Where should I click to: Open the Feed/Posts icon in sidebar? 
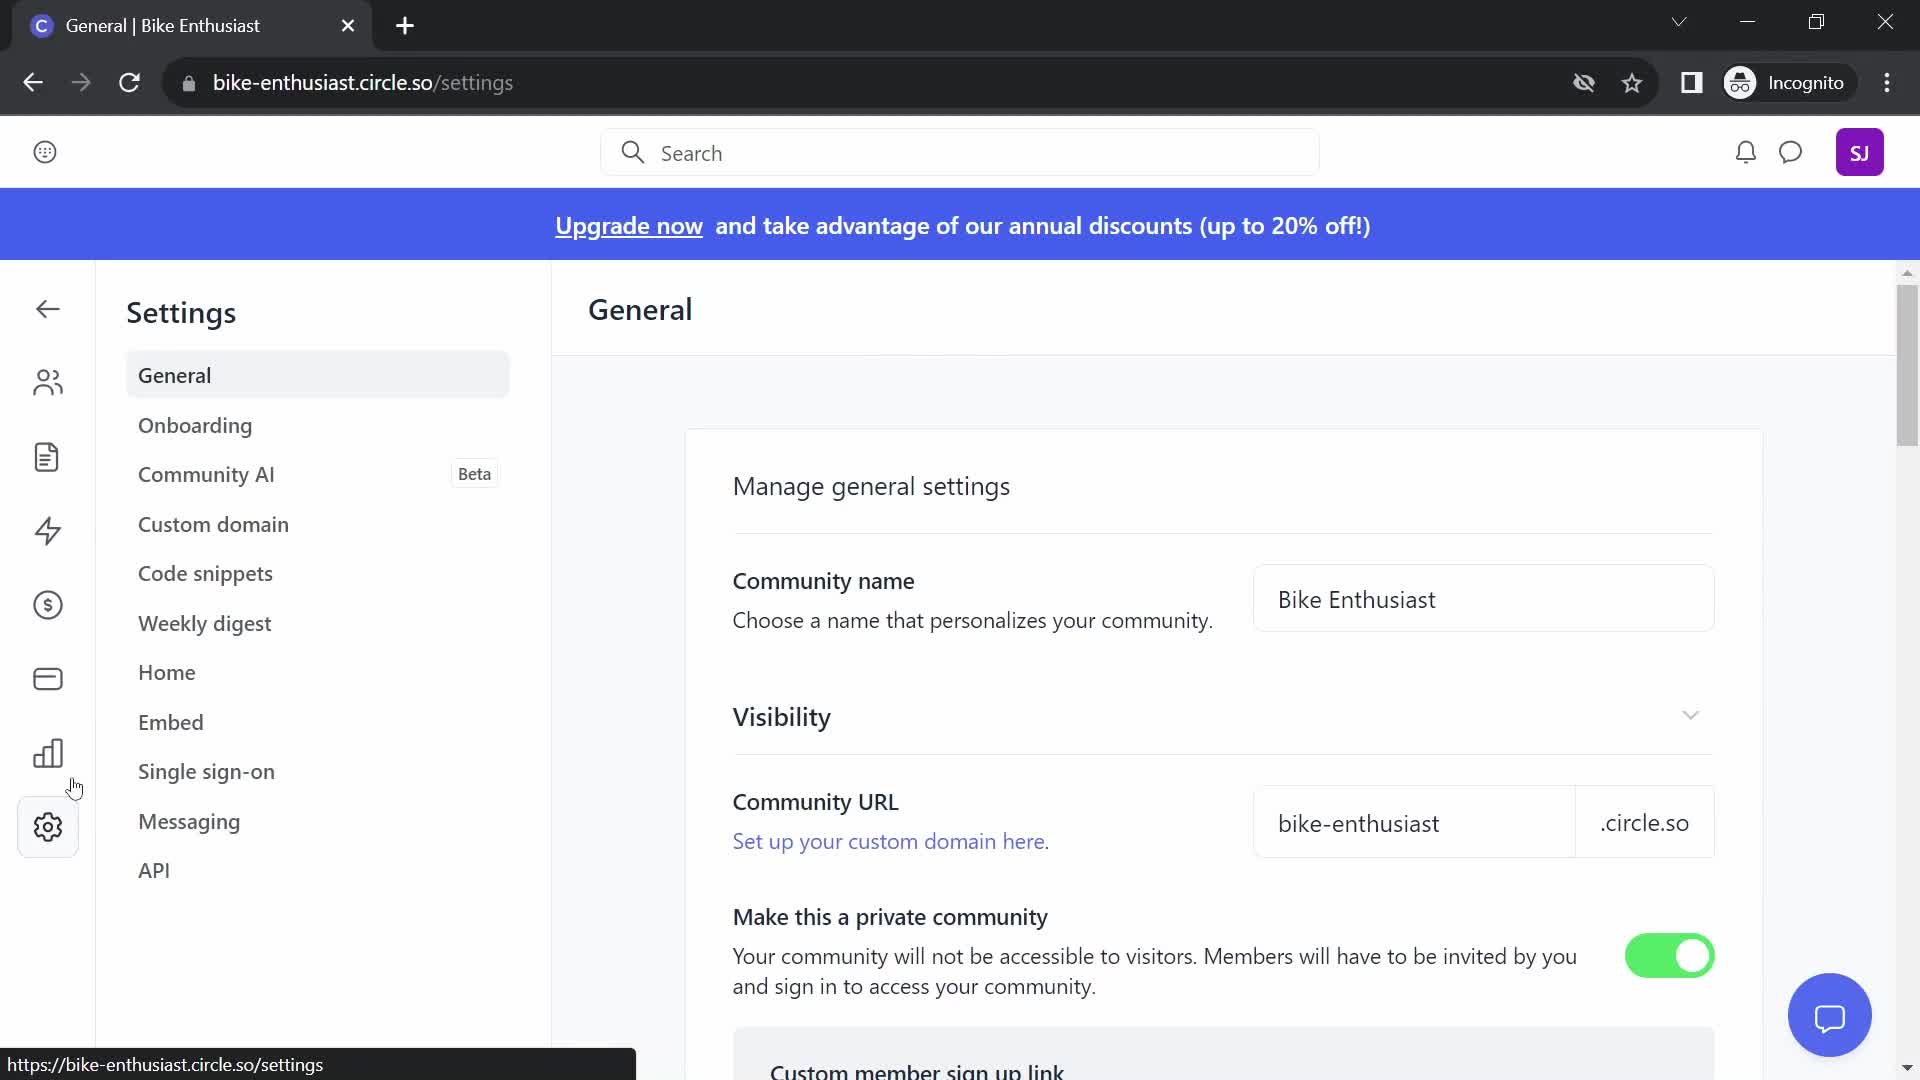click(46, 458)
